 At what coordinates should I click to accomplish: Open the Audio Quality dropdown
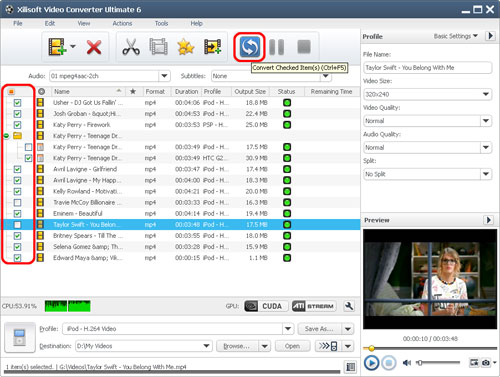[x=486, y=147]
